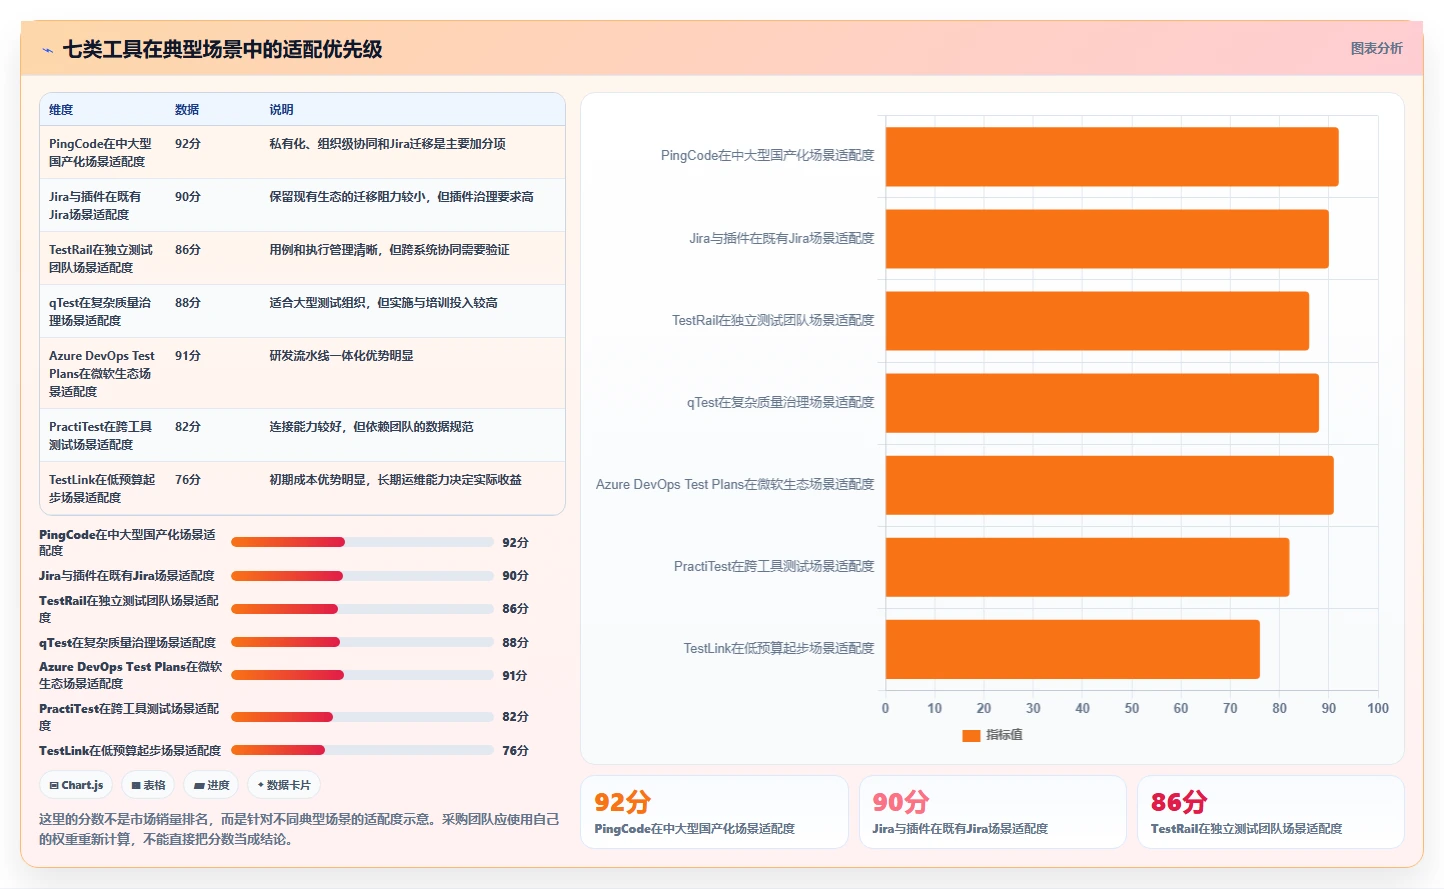Open the 90分 Jira summary card
The width and height of the screenshot is (1444, 889).
click(x=992, y=812)
